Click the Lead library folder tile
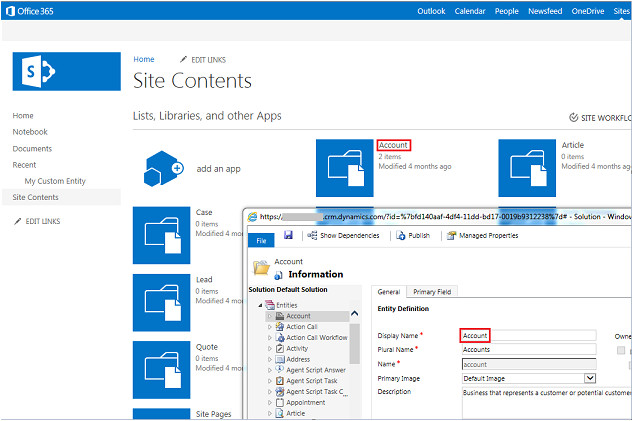The image size is (633, 421). pos(162,304)
